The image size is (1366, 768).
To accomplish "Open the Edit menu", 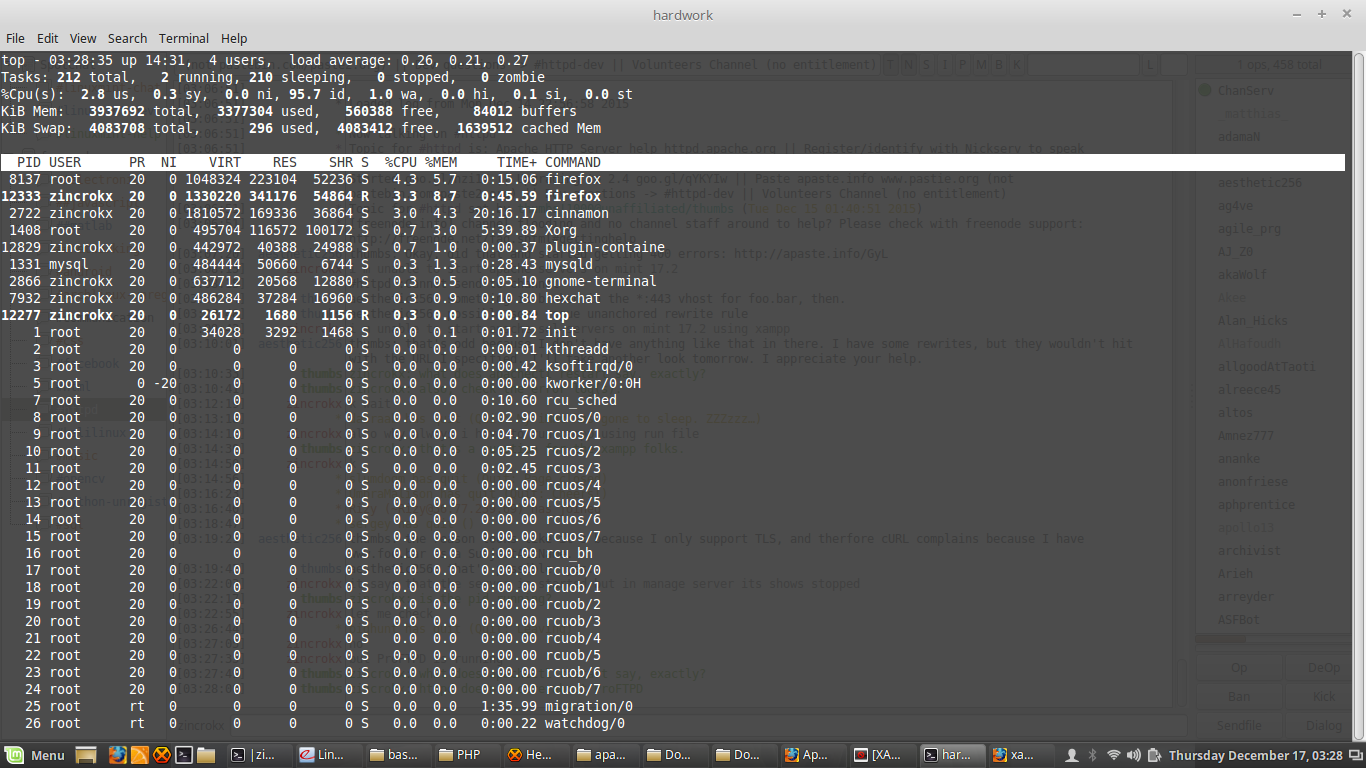I will [x=47, y=38].
